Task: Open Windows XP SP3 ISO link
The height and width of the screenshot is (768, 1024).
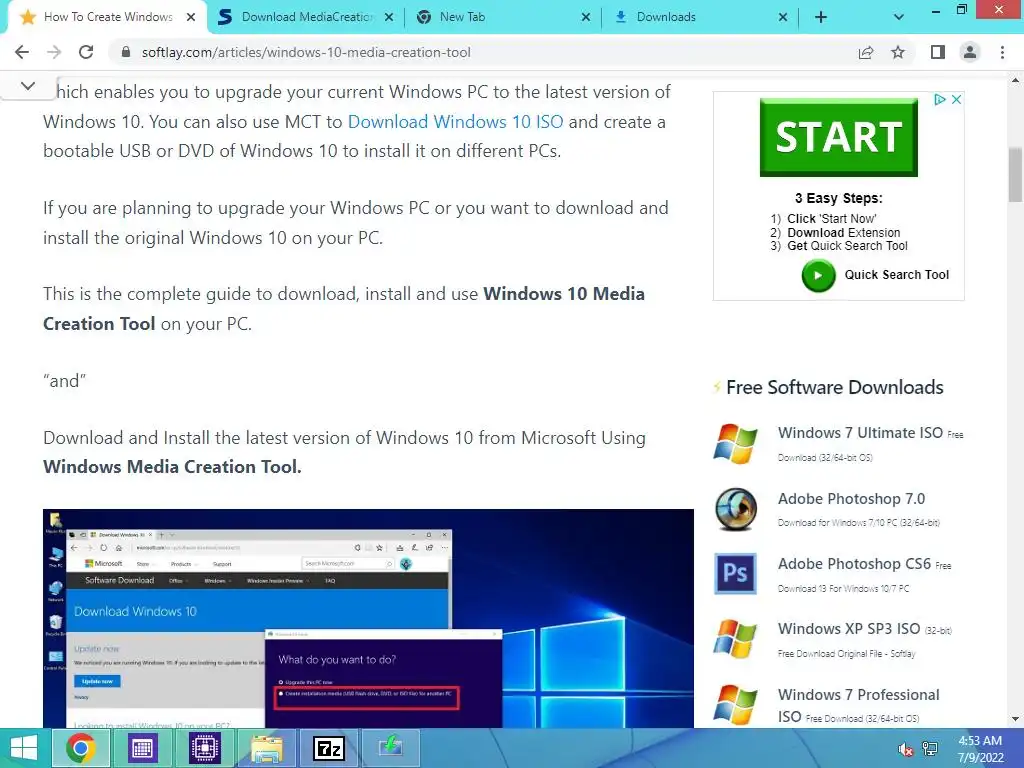Action: pos(849,629)
